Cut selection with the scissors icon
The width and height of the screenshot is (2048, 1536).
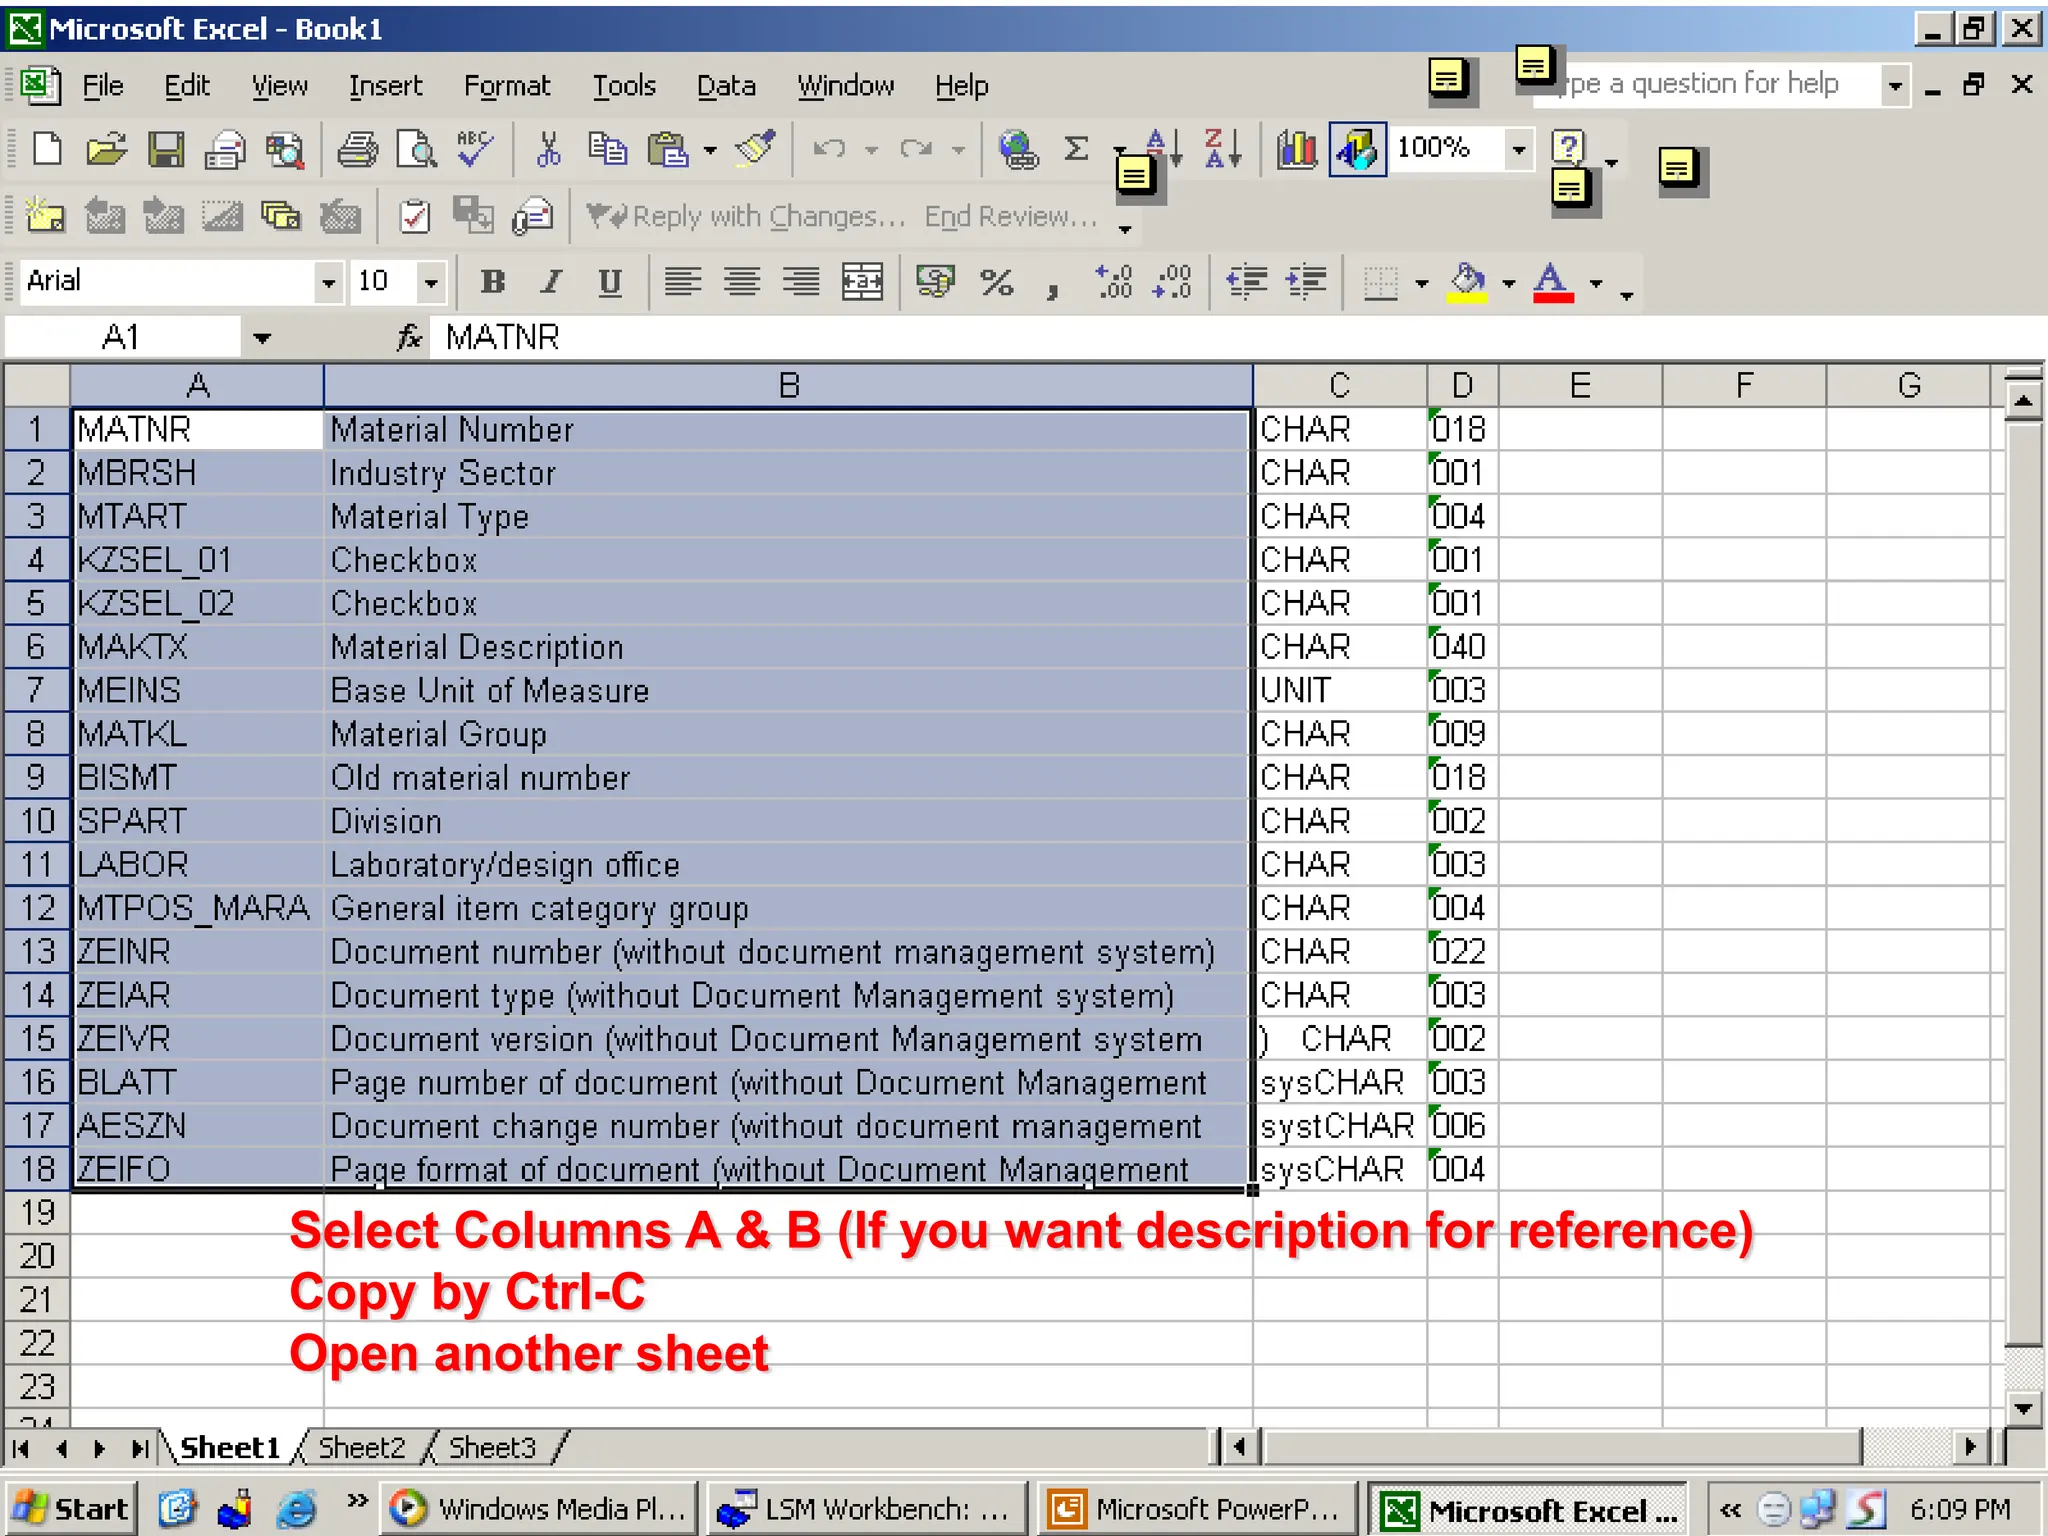click(x=548, y=150)
